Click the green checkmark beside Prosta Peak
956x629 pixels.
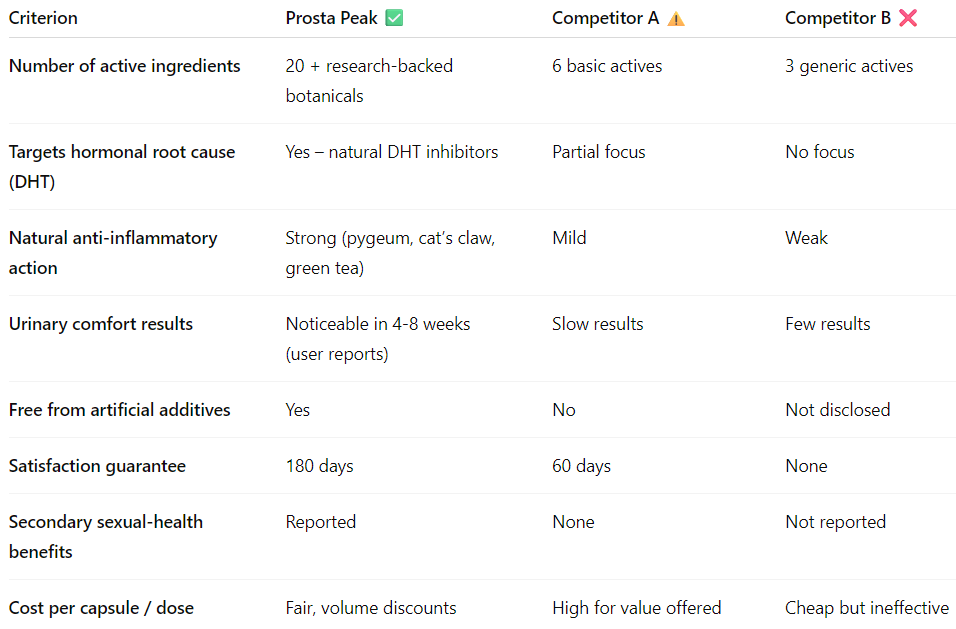(395, 18)
